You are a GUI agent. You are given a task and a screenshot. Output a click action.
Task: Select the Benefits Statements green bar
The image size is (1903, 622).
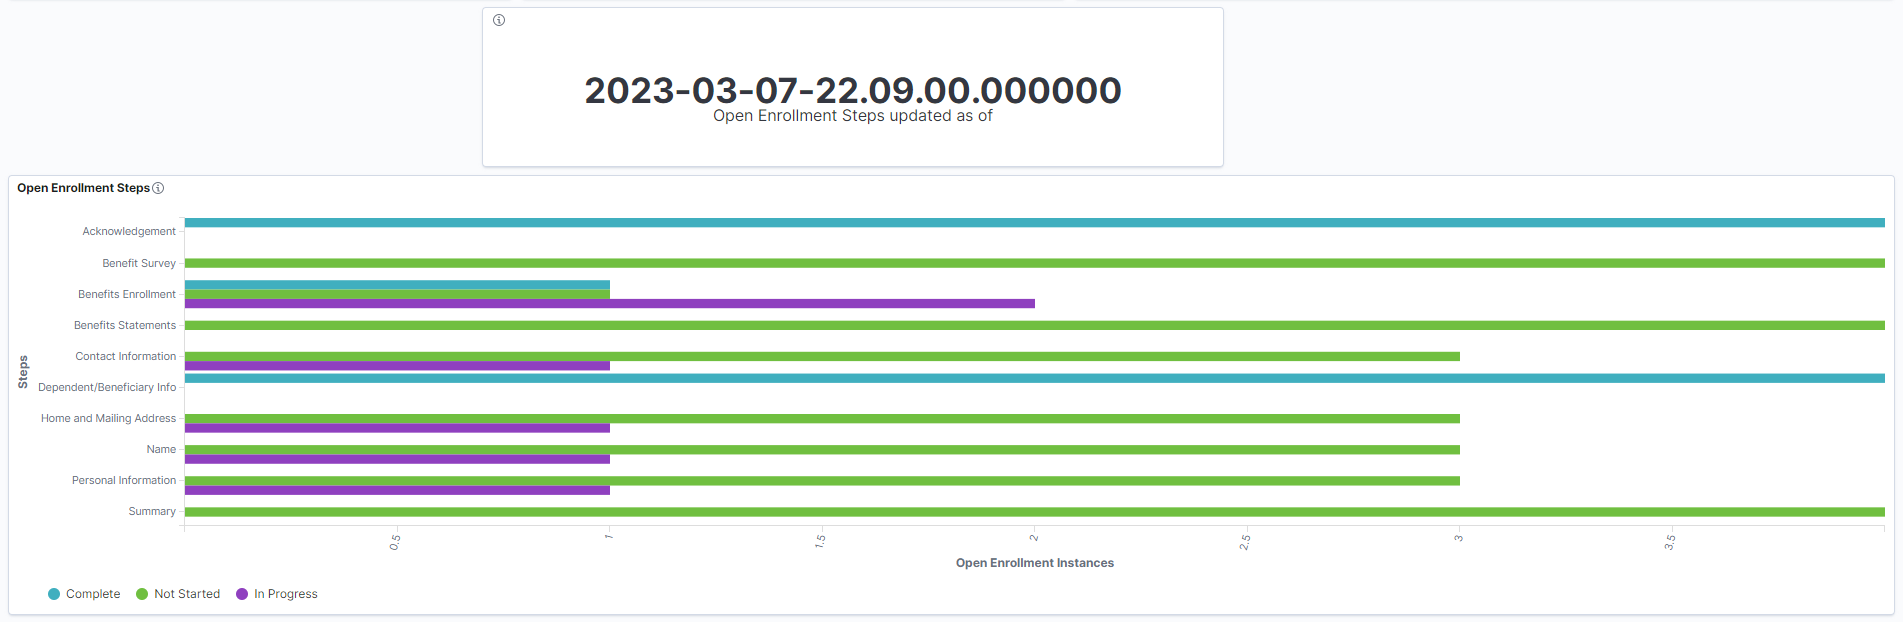tap(1035, 325)
